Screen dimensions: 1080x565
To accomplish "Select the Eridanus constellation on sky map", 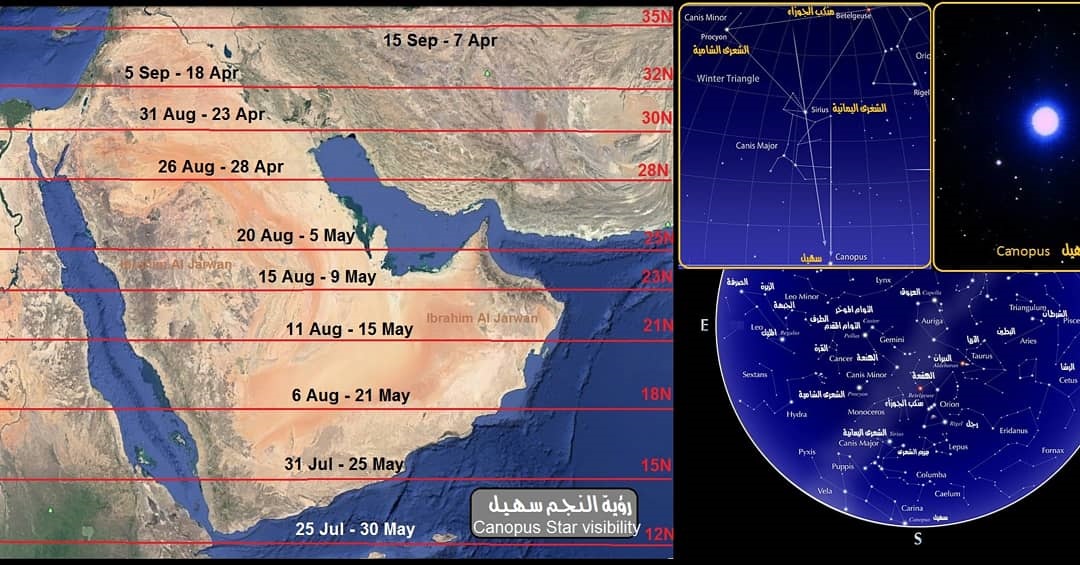I will tap(1013, 430).
